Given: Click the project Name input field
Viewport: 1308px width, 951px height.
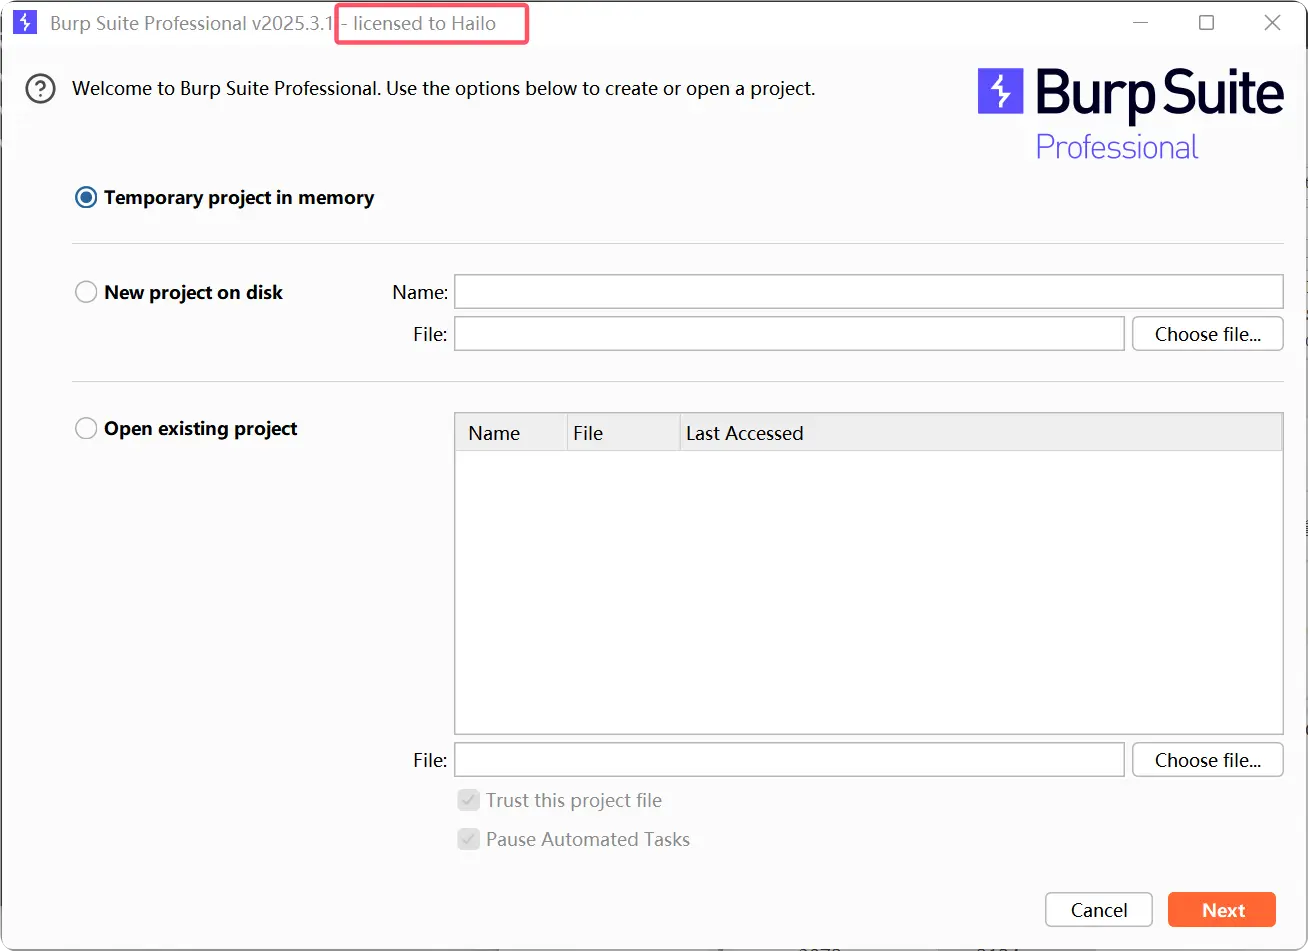Looking at the screenshot, I should point(868,291).
